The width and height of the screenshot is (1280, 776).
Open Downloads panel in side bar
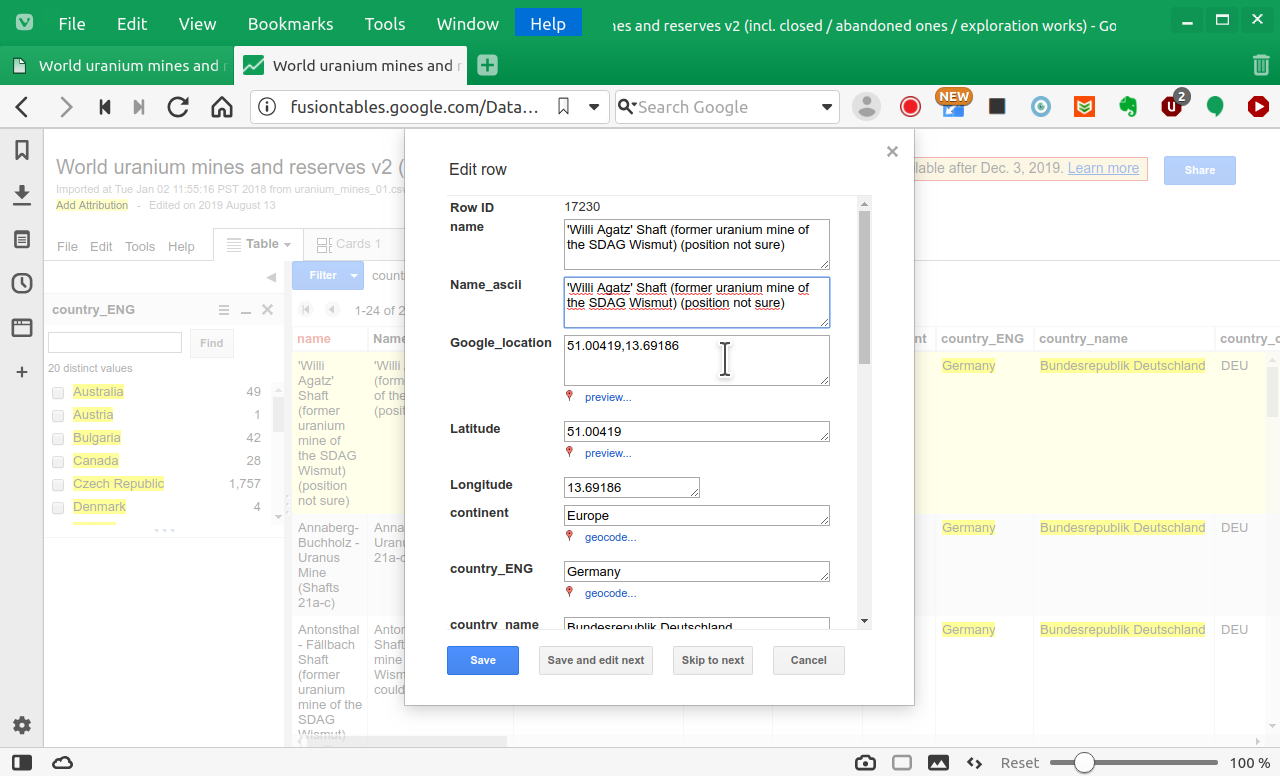click(x=22, y=195)
